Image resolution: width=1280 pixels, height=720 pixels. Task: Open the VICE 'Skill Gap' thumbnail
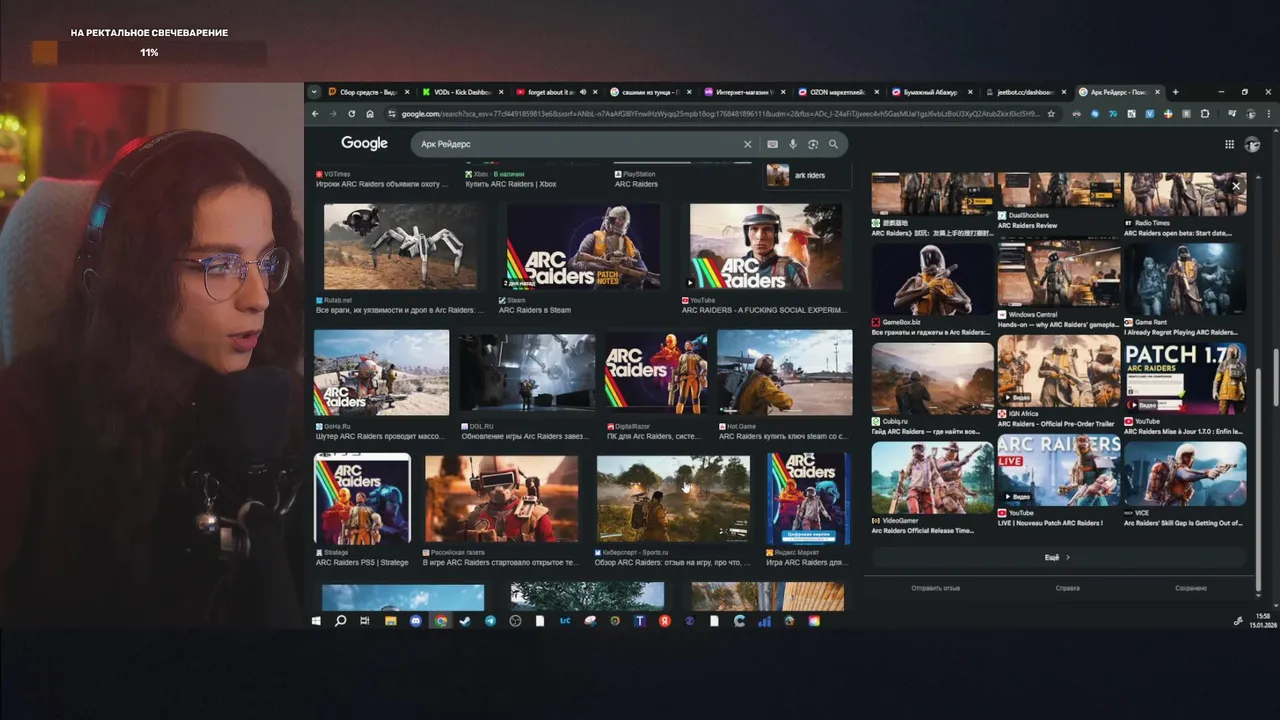click(1186, 475)
